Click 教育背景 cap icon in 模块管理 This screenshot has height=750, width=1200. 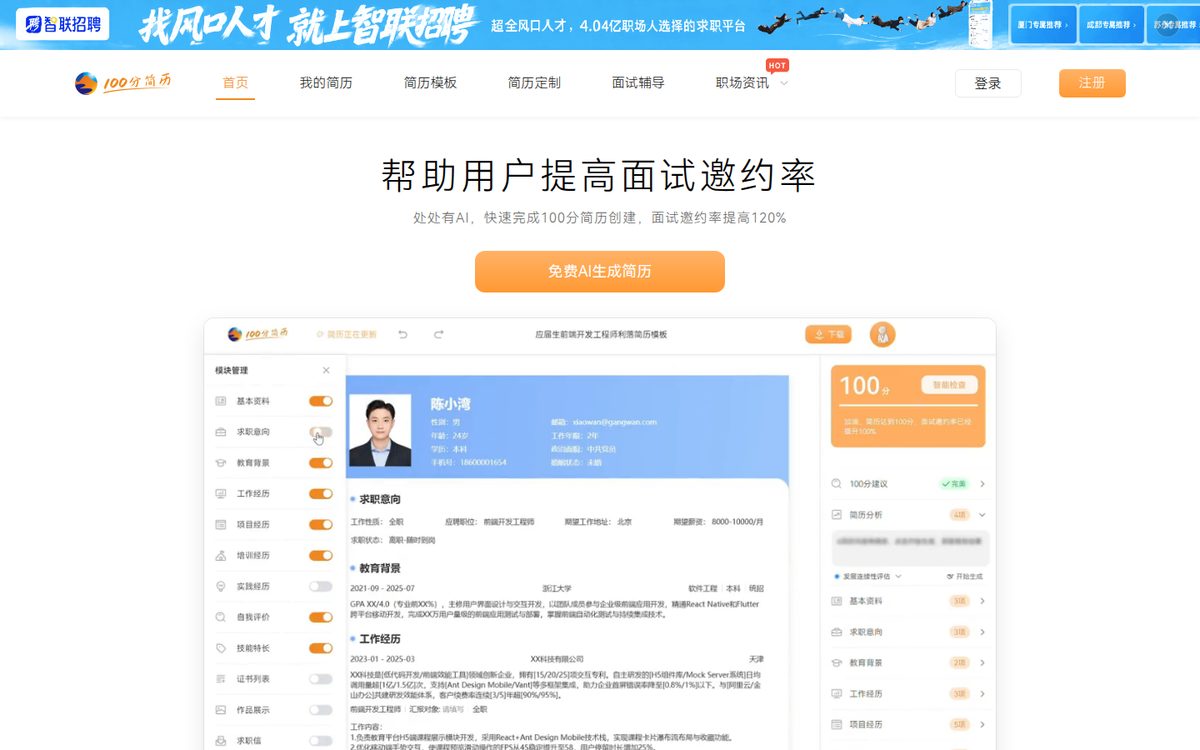pos(221,463)
